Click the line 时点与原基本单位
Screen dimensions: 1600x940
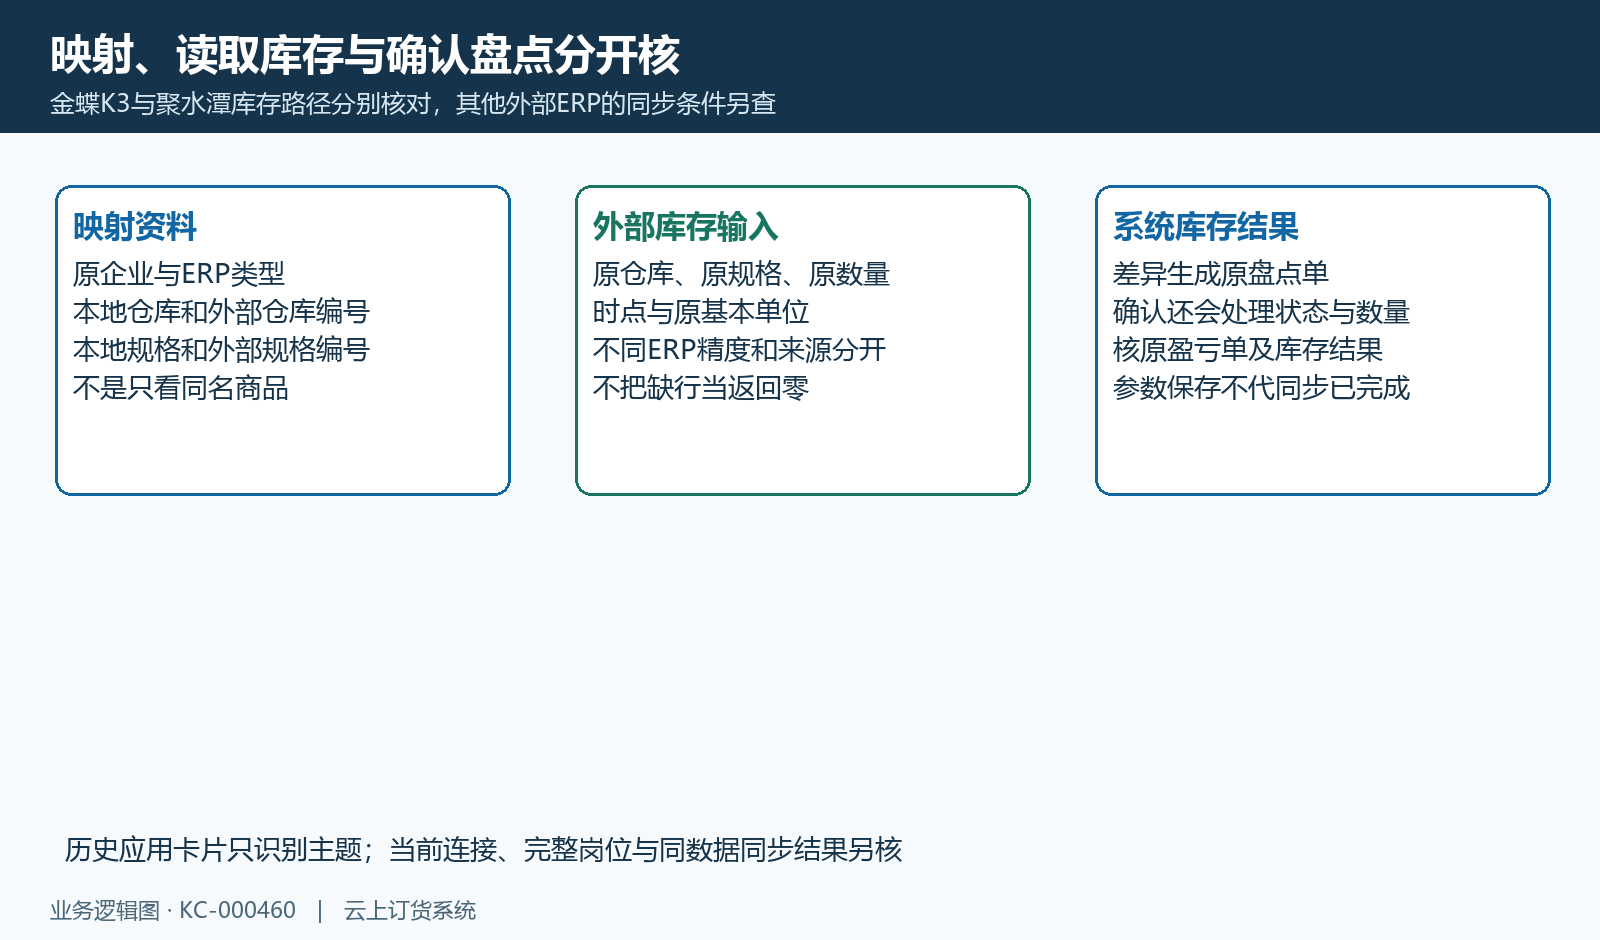tap(701, 312)
